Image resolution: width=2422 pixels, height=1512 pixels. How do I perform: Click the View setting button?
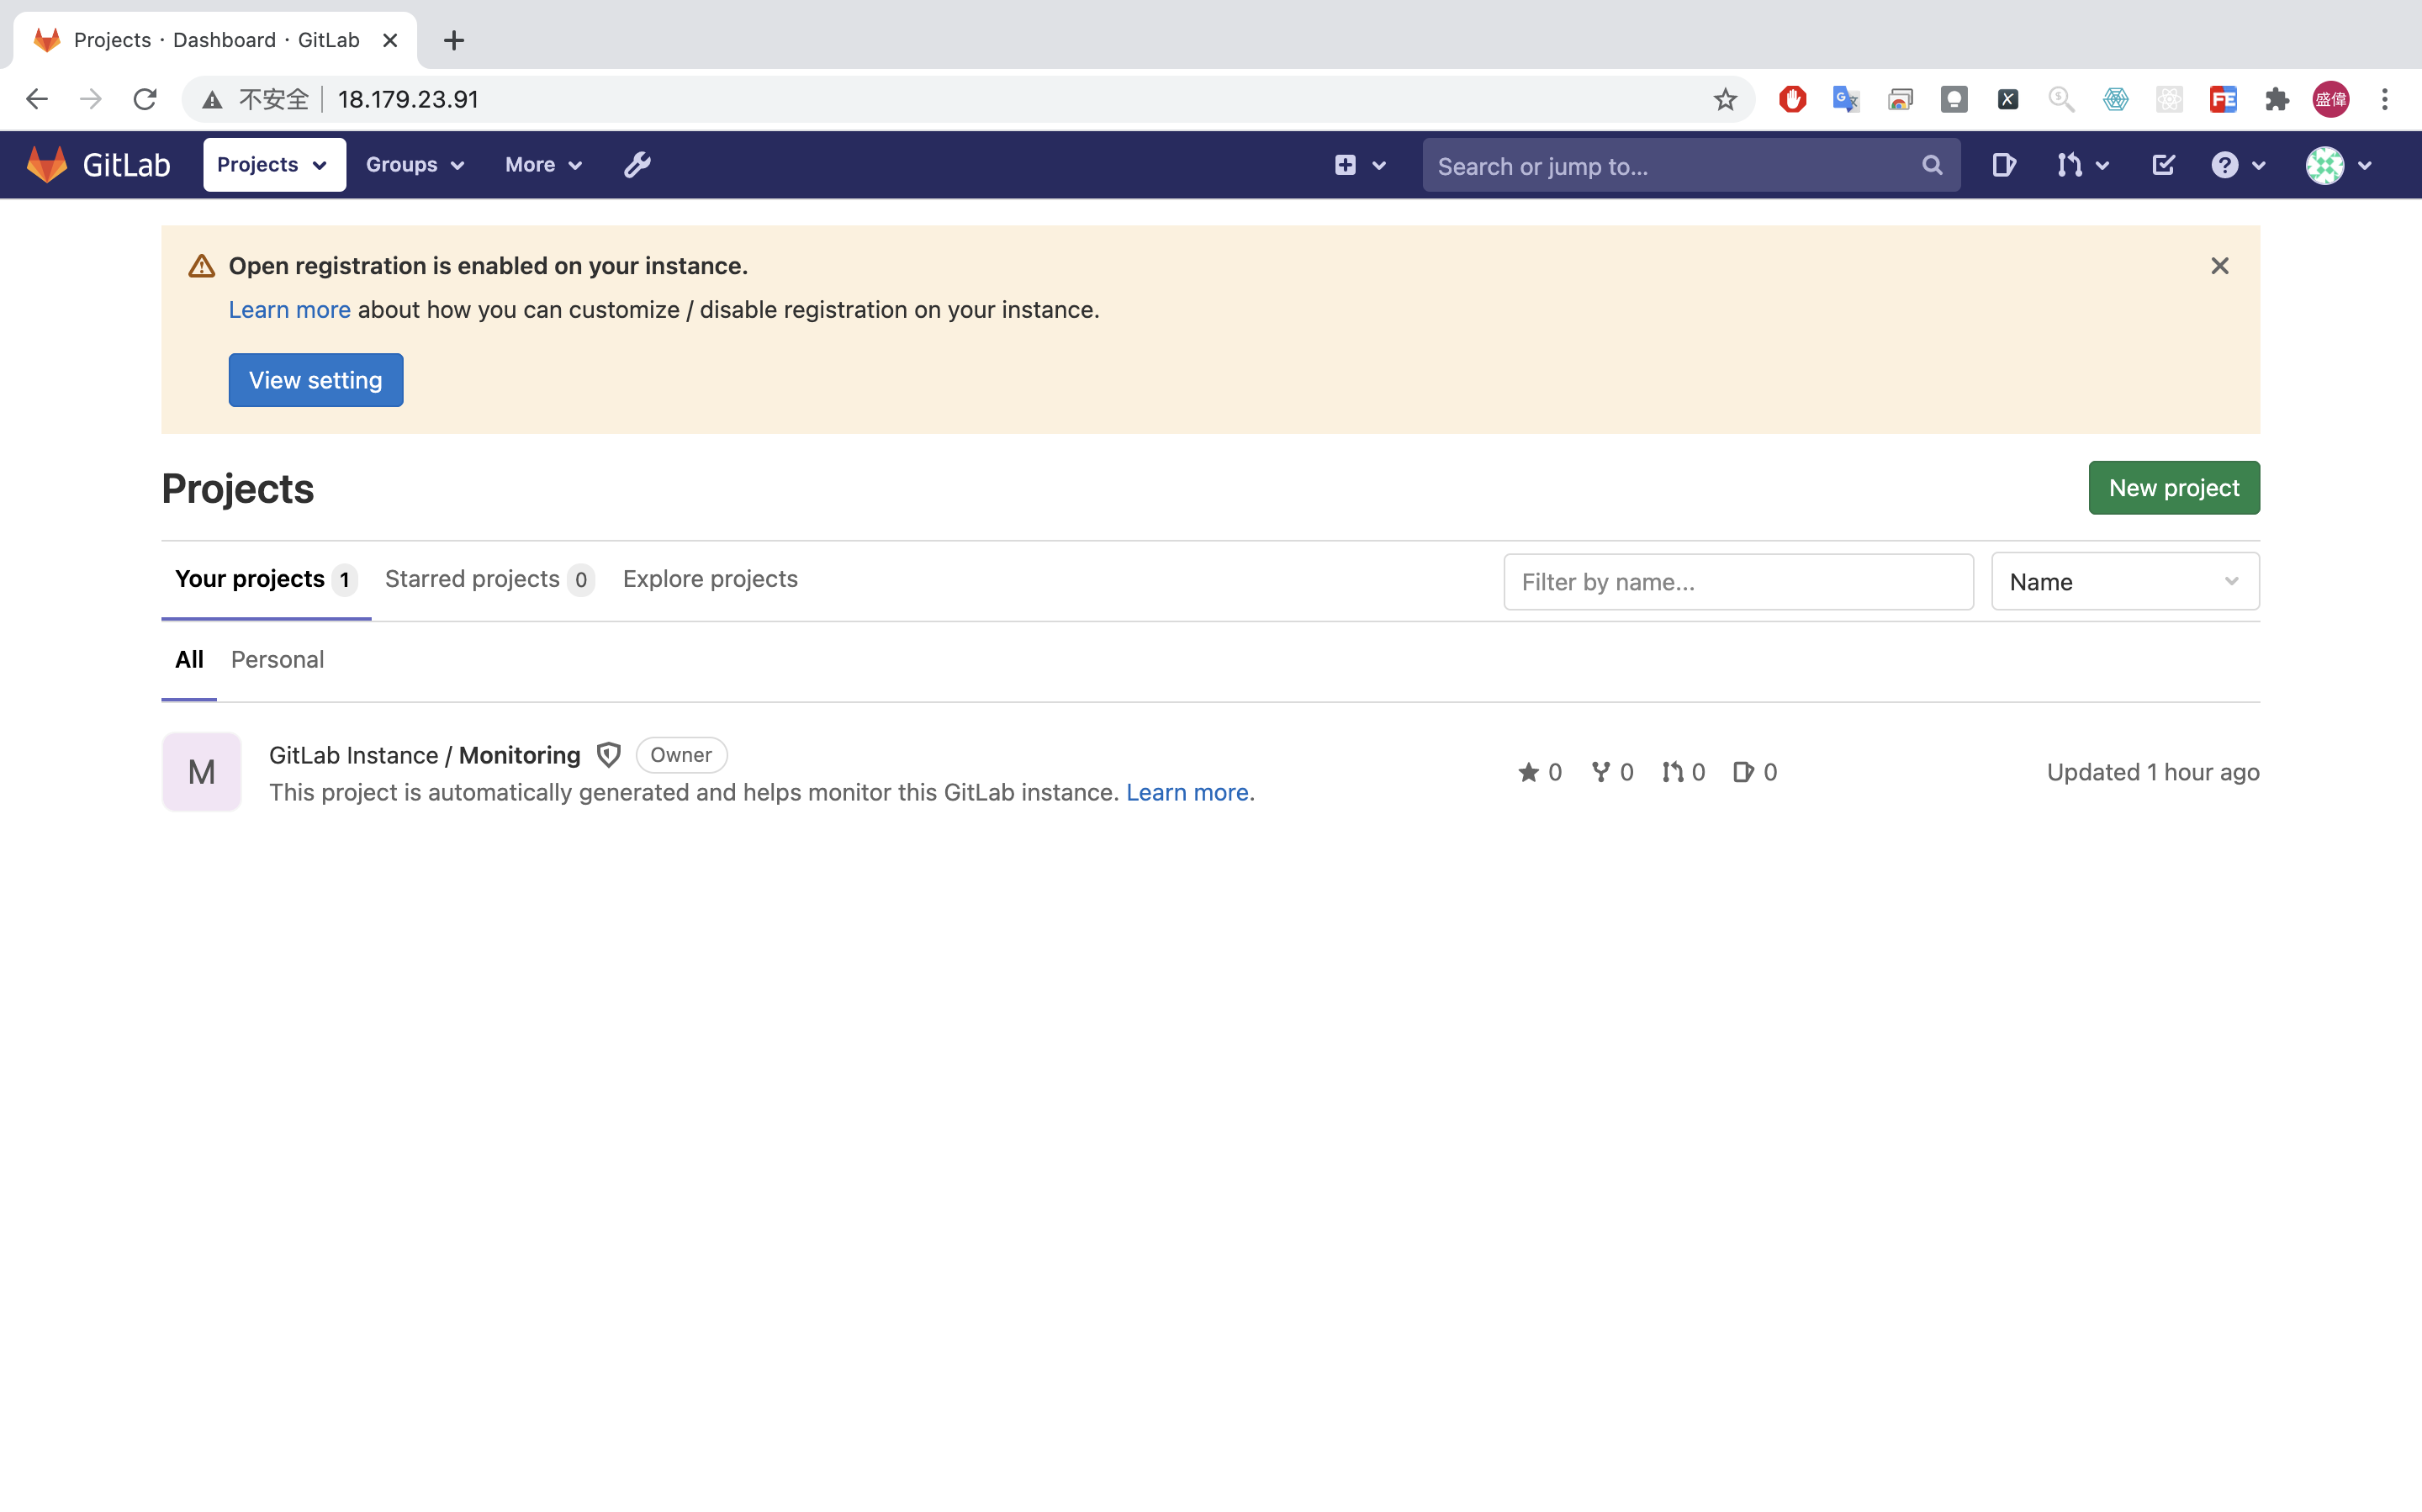point(315,380)
